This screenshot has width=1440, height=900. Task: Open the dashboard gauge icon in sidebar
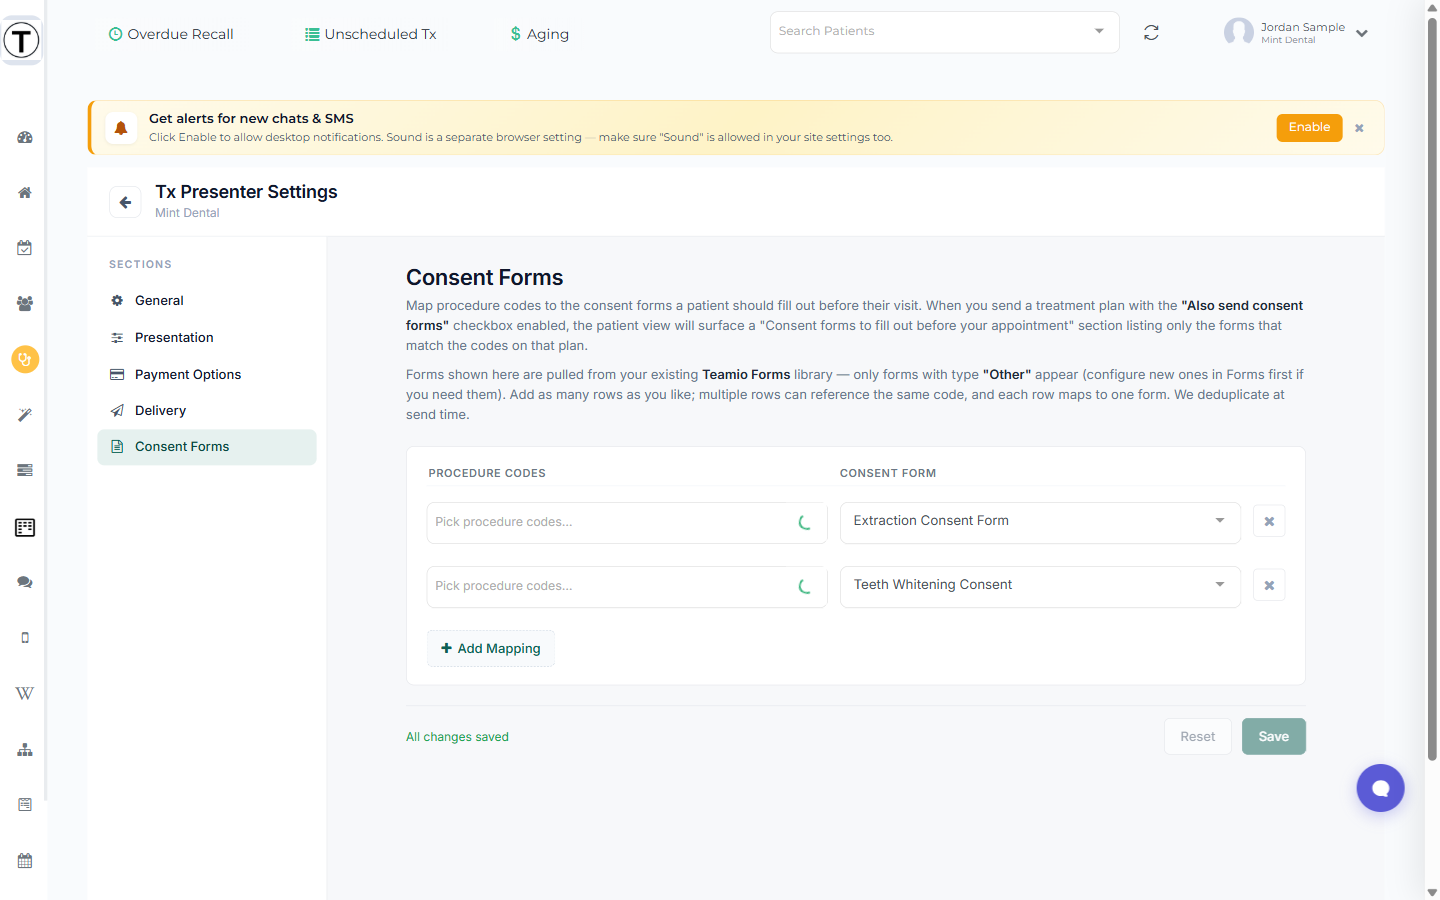point(25,137)
